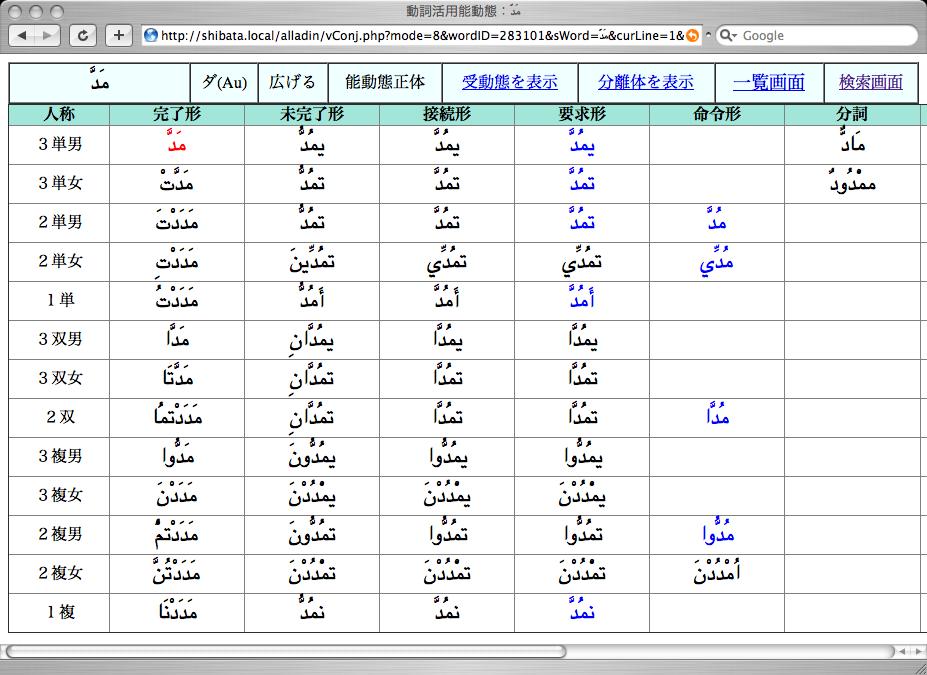Click the globe site icon in the address bar
This screenshot has height=675, width=927.
[x=151, y=35]
